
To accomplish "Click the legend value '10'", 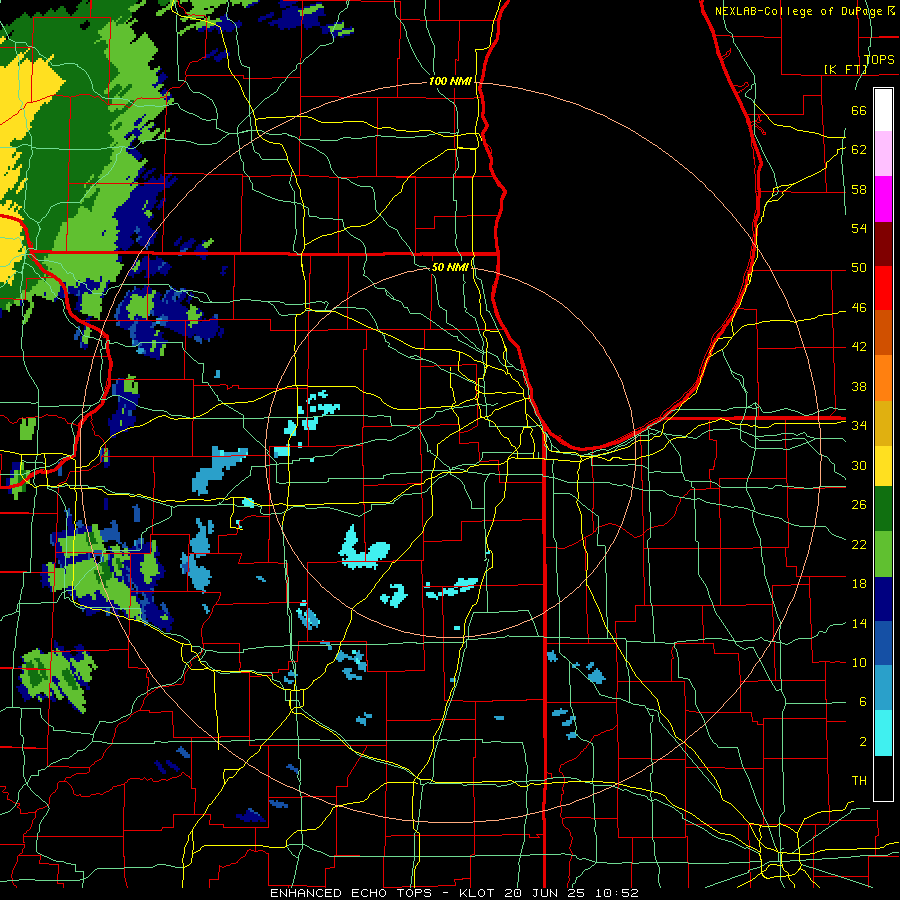I will coord(859,662).
